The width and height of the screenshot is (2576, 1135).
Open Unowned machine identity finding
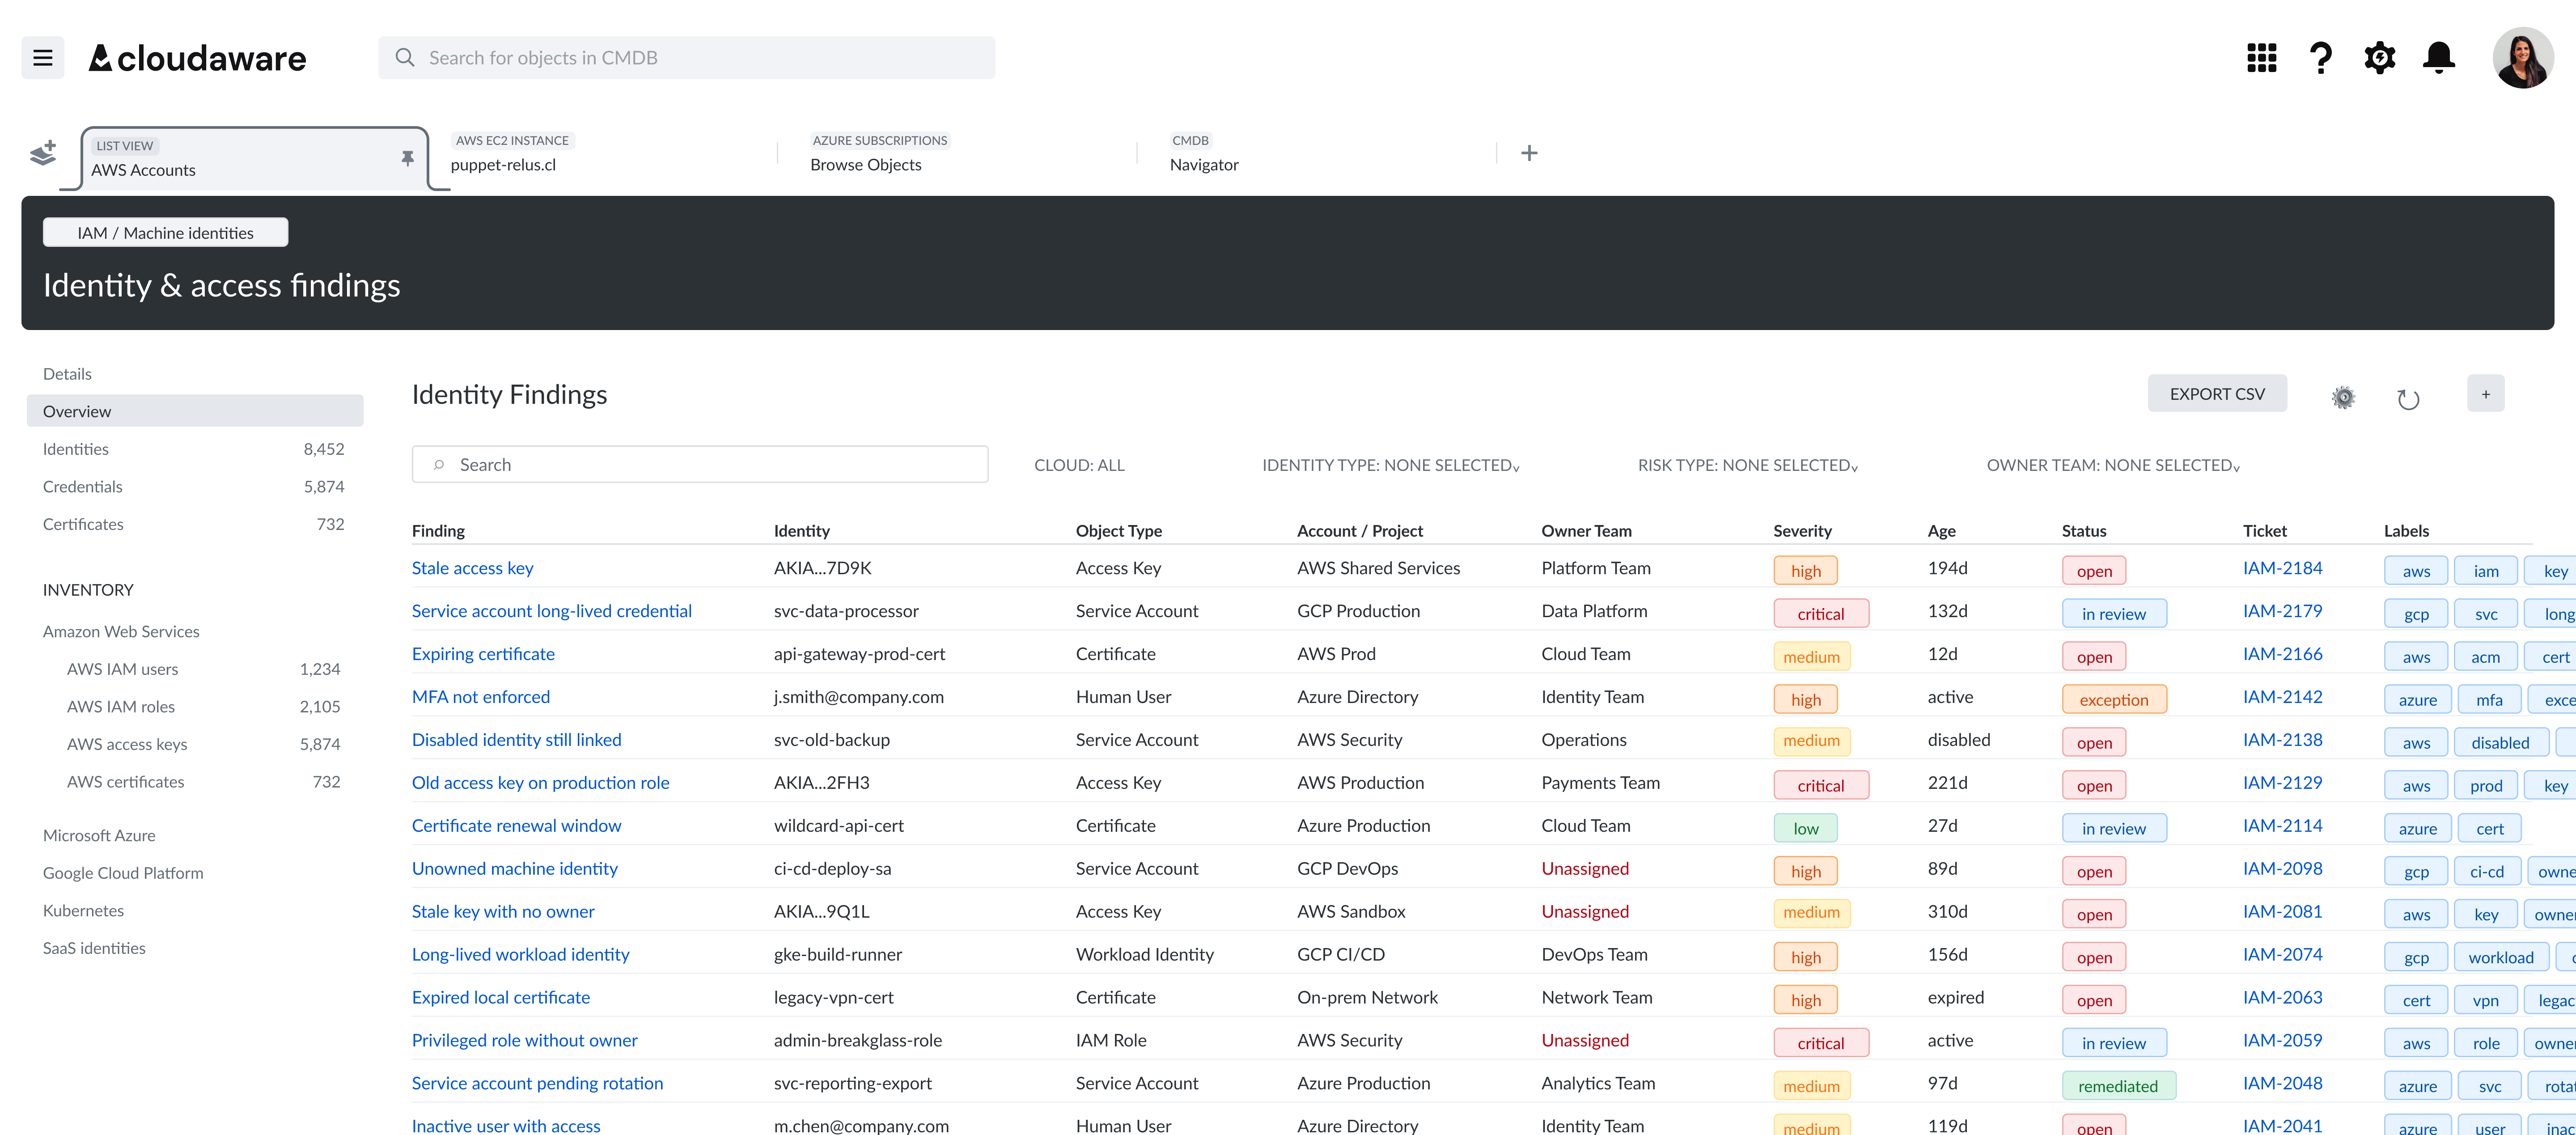515,869
